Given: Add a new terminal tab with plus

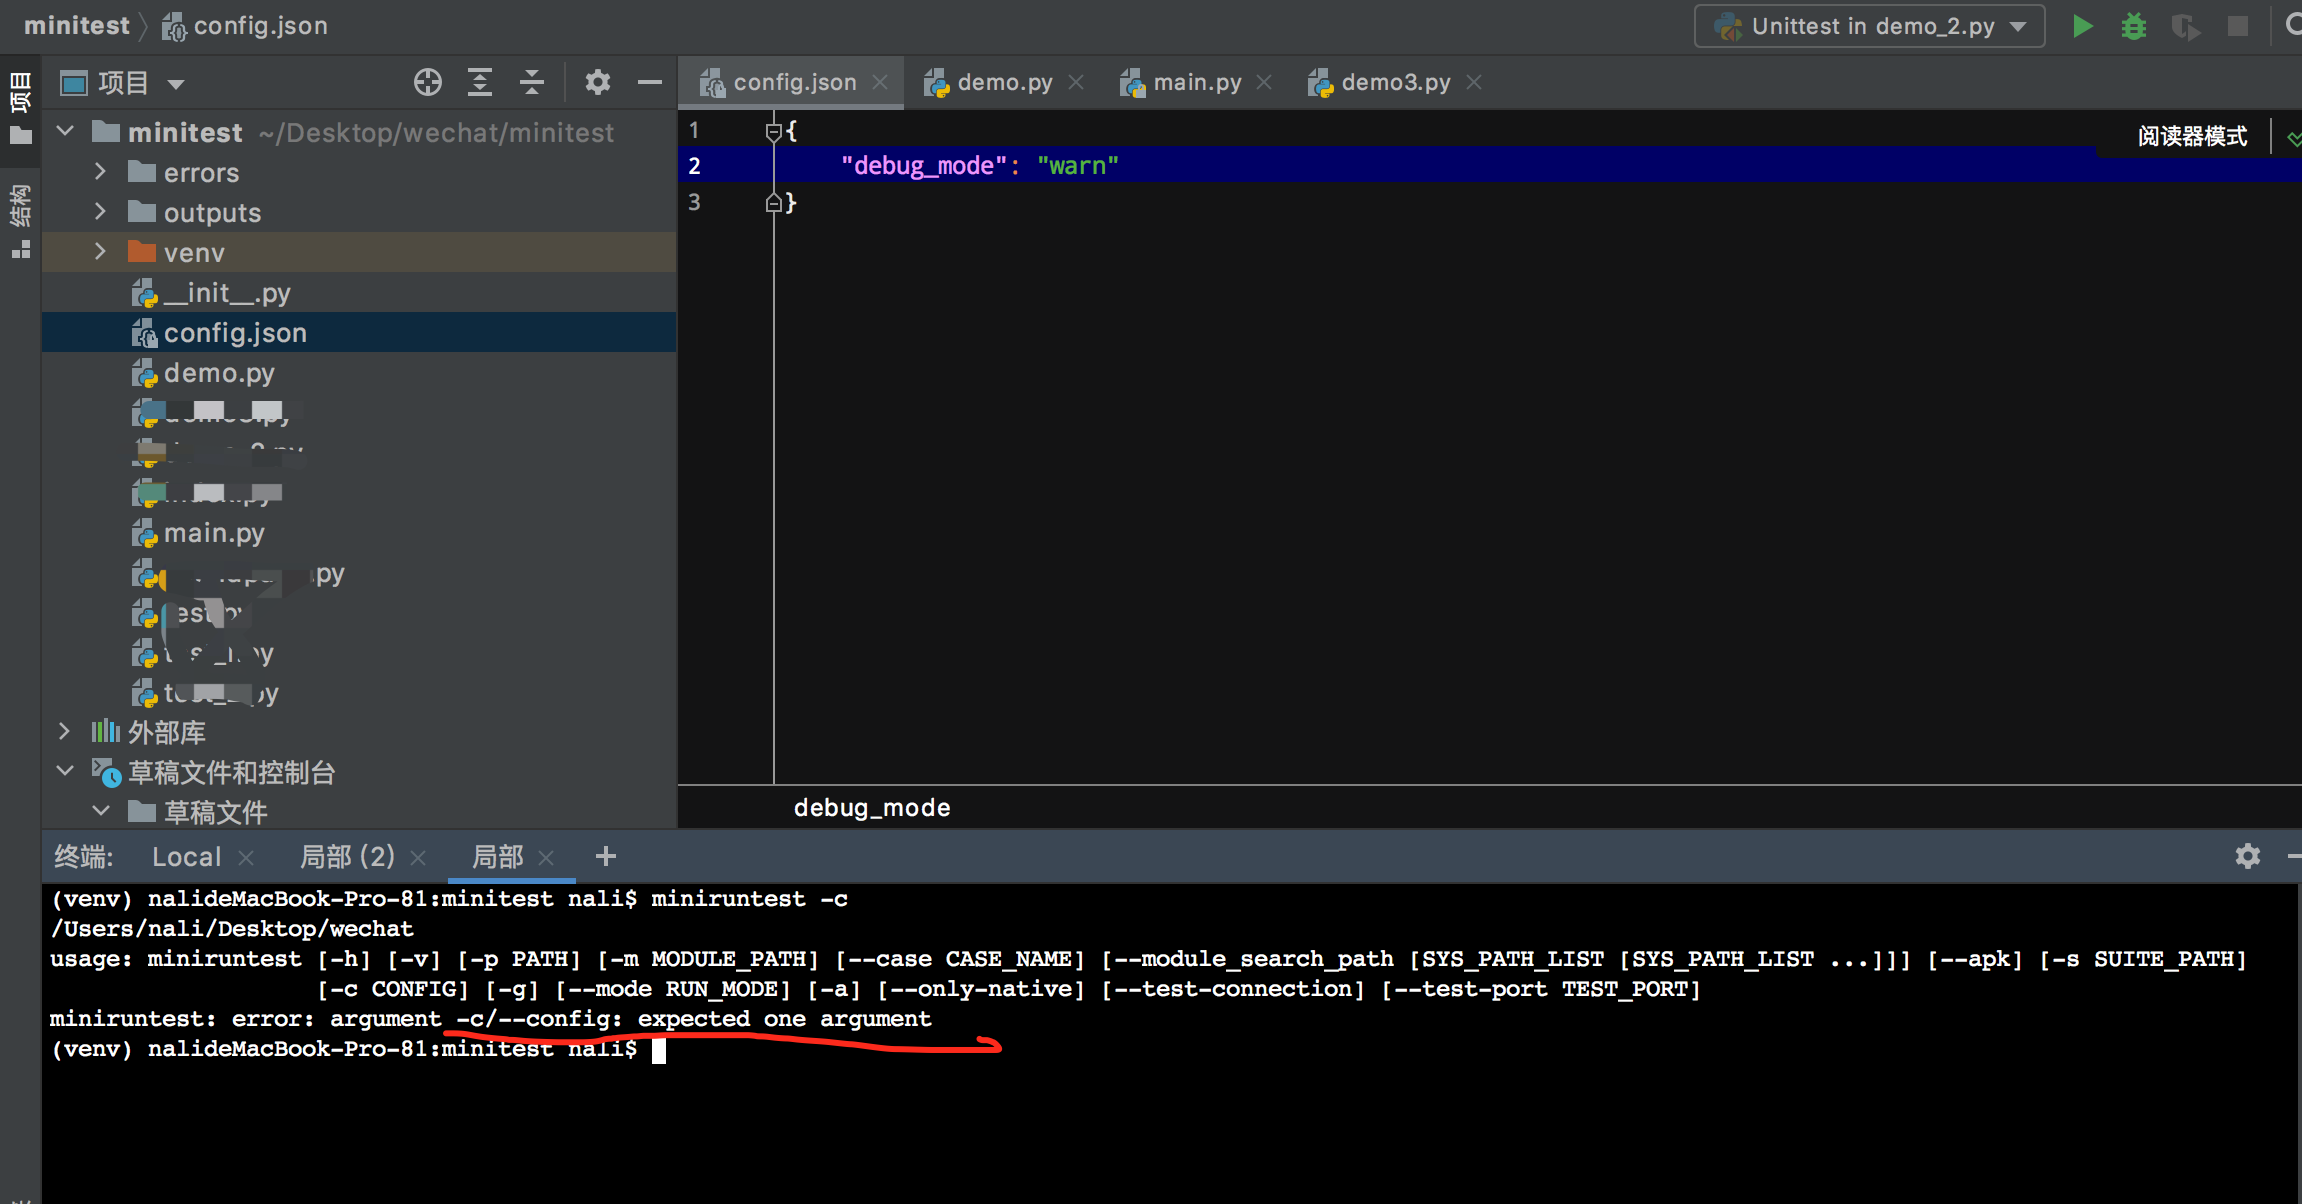Looking at the screenshot, I should coord(605,856).
